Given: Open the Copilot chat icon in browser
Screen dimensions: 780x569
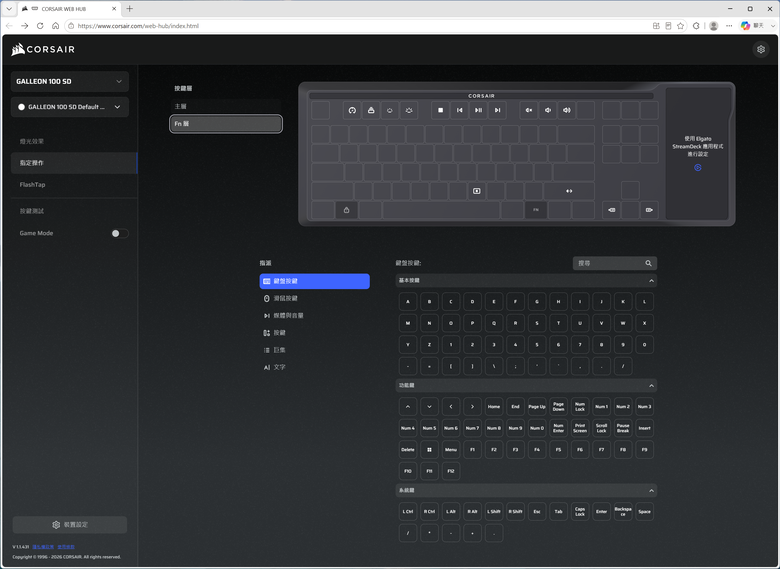Looking at the screenshot, I should click(x=745, y=26).
